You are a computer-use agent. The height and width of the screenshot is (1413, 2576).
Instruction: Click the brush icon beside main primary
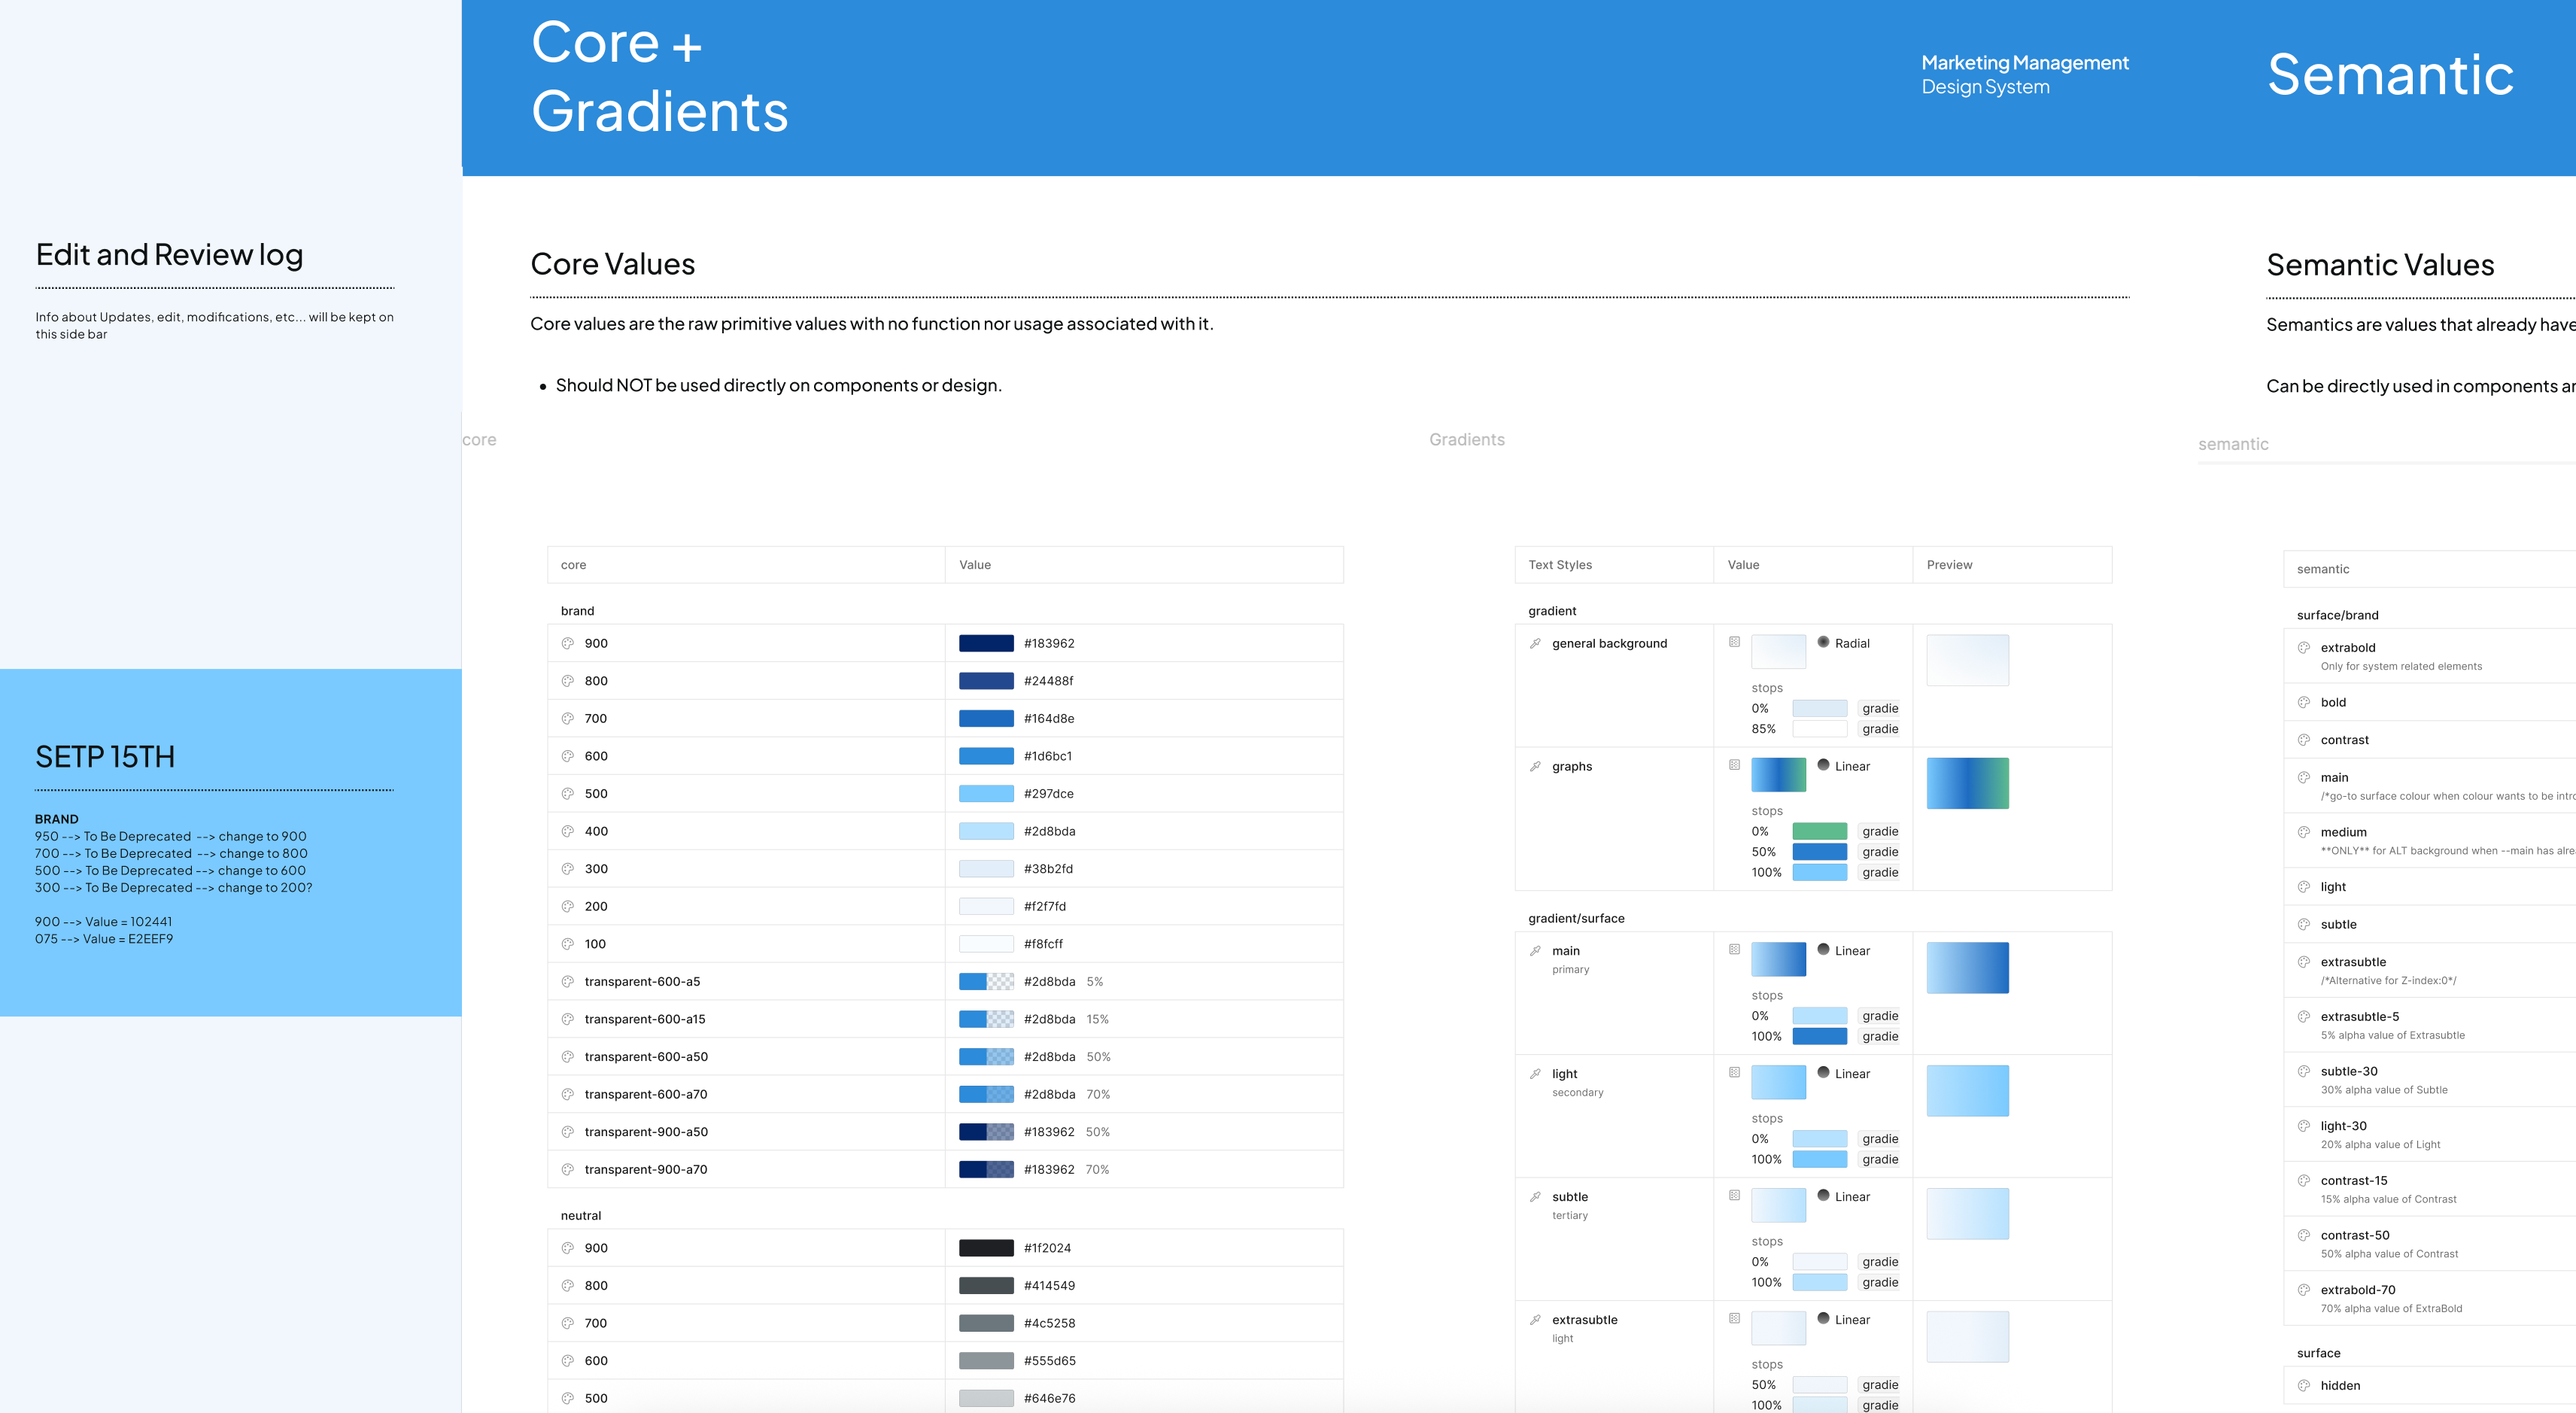1535,951
